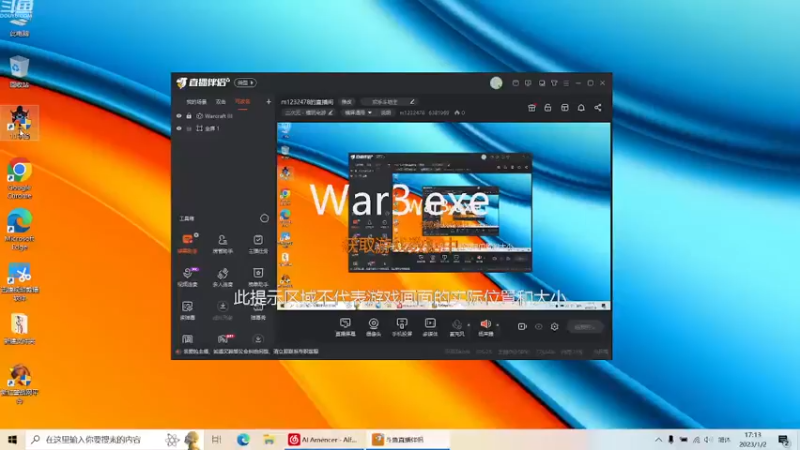
Task: Click the start streaming button at bottom right
Action: click(584, 327)
